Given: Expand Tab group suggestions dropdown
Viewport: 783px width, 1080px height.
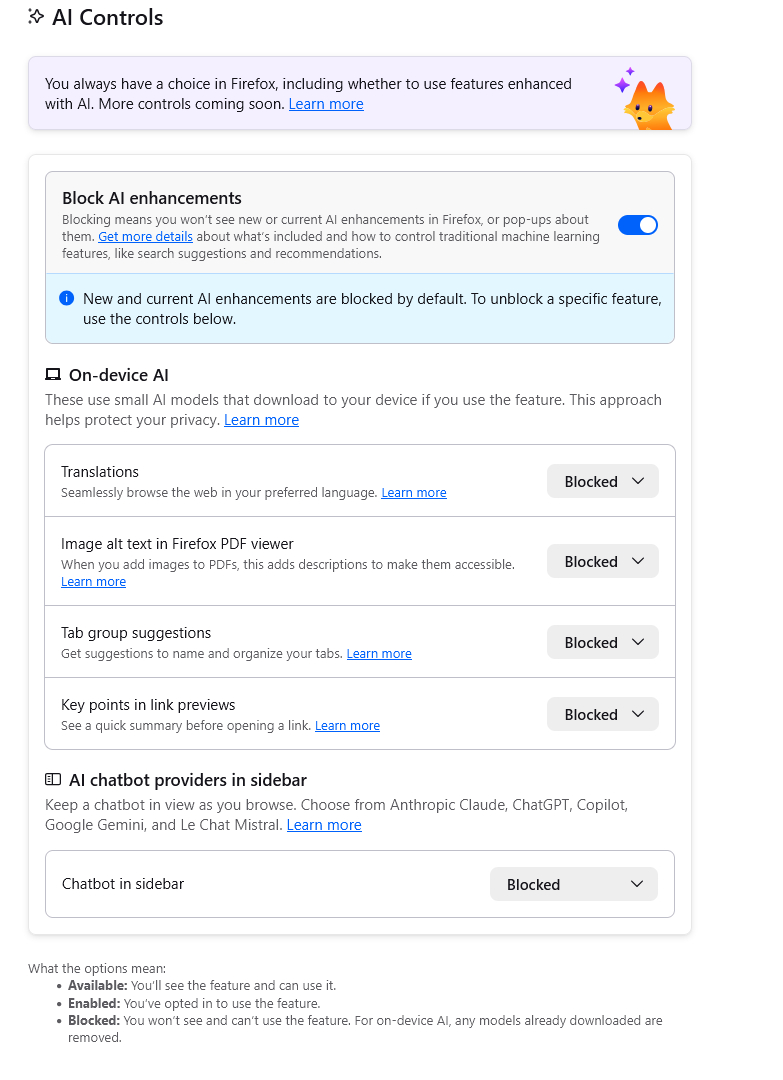Looking at the screenshot, I should pyautogui.click(x=602, y=643).
